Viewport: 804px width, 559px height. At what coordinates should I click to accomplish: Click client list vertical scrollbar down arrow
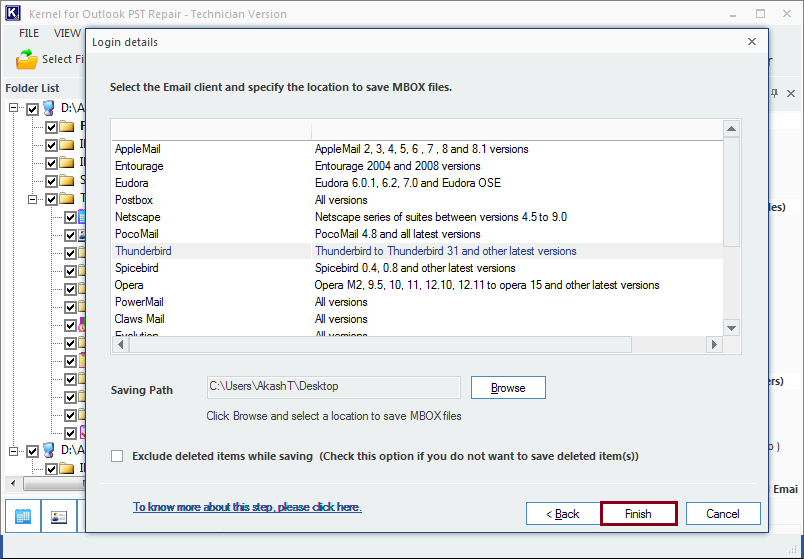pyautogui.click(x=731, y=328)
